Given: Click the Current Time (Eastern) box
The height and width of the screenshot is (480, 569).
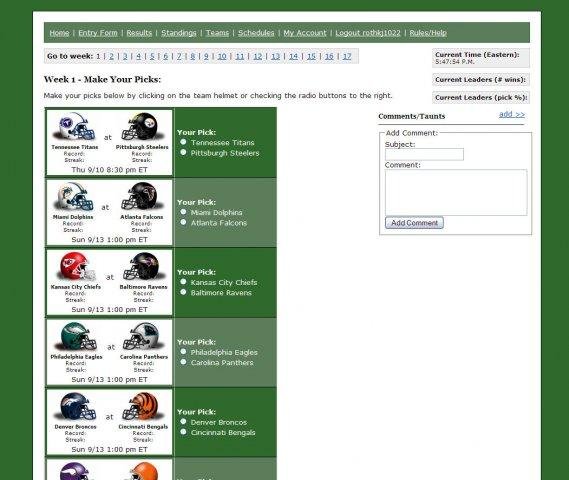Looking at the screenshot, I should click(481, 58).
